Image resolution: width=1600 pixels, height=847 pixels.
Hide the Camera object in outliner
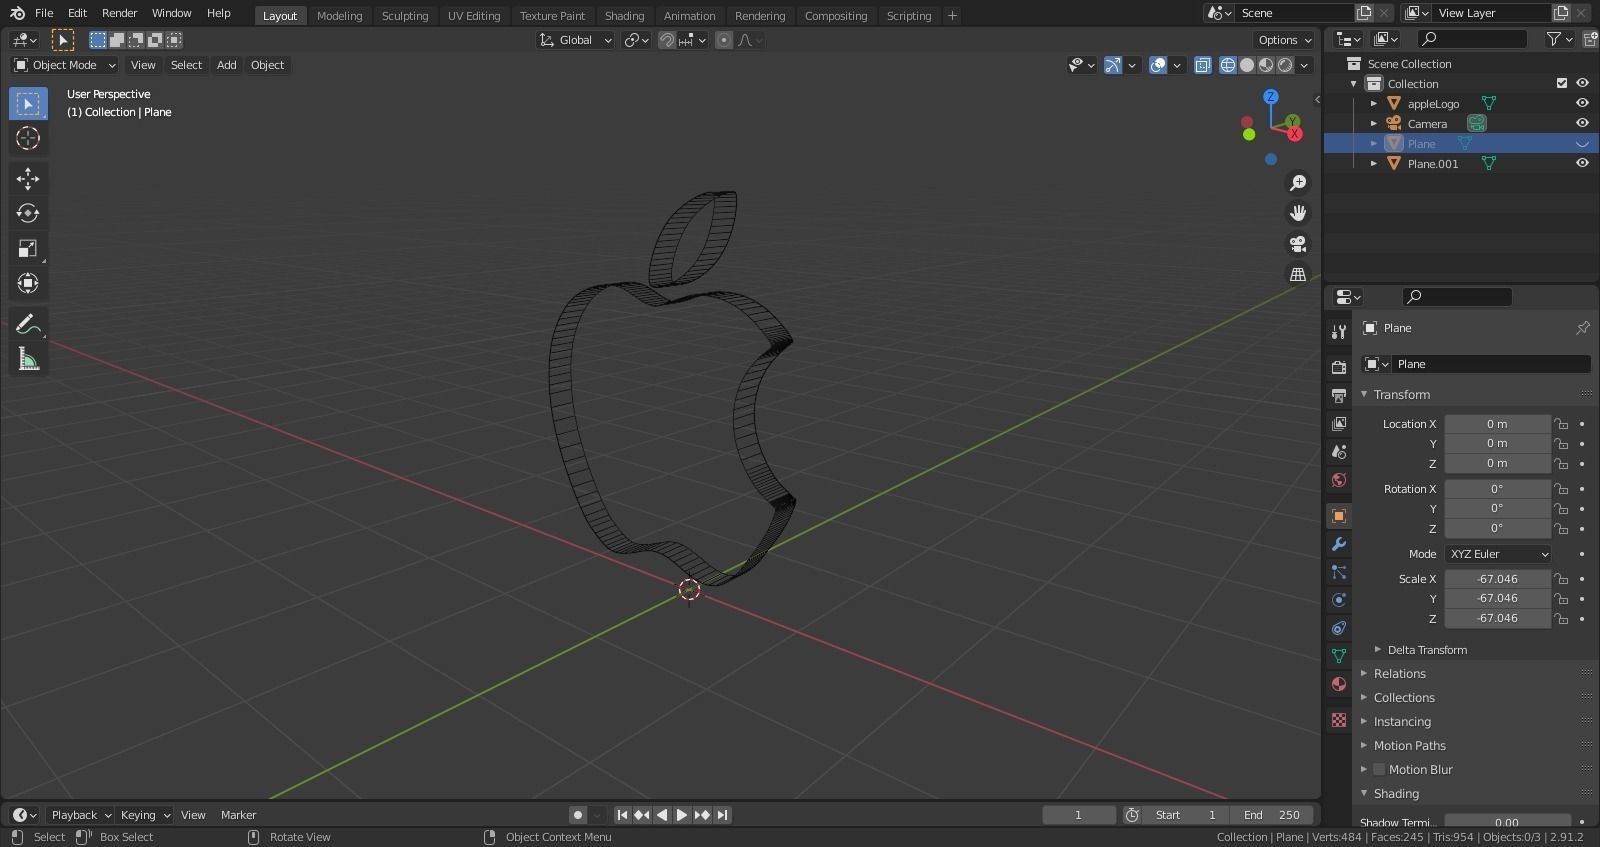[x=1582, y=124]
